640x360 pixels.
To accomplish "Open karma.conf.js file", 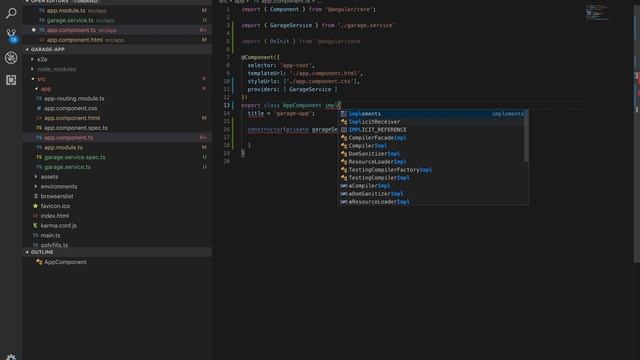I will click(x=117, y=226).
